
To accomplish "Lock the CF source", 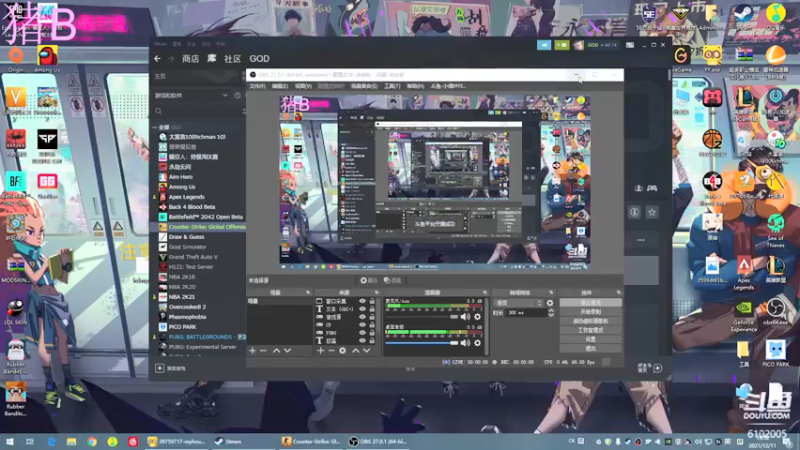I will coord(372,324).
